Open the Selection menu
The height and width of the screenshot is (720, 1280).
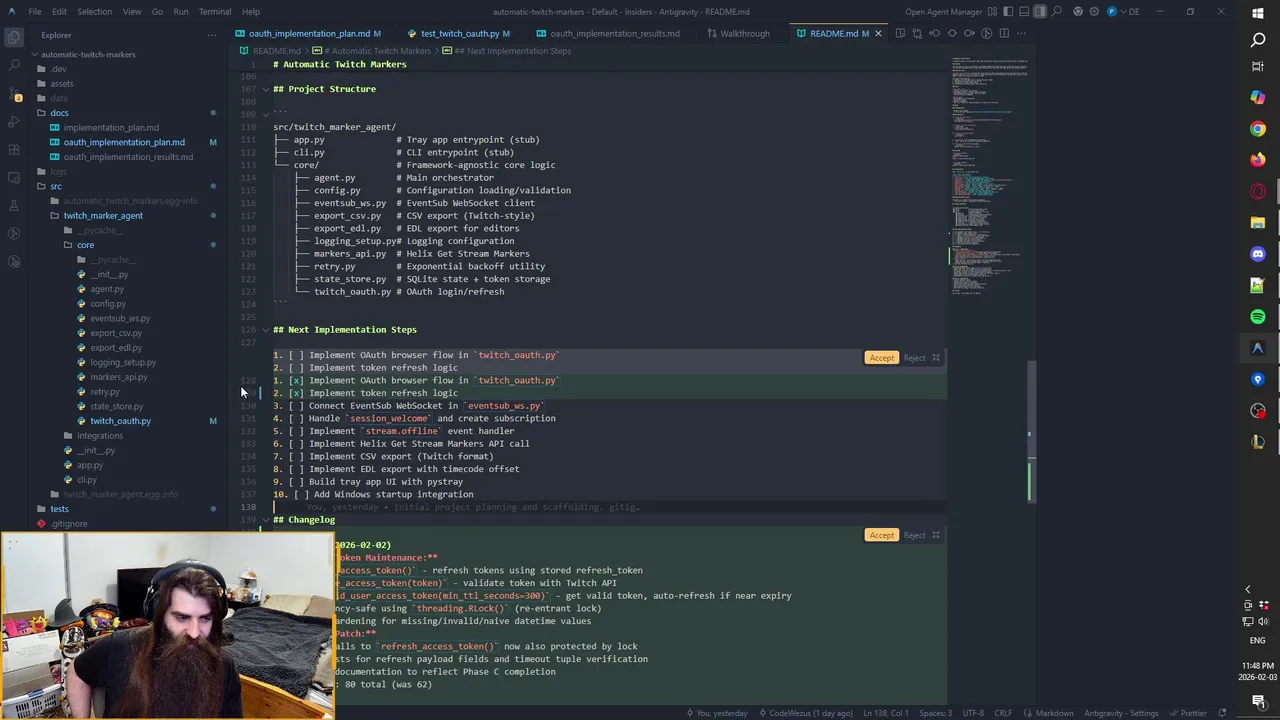coord(95,12)
